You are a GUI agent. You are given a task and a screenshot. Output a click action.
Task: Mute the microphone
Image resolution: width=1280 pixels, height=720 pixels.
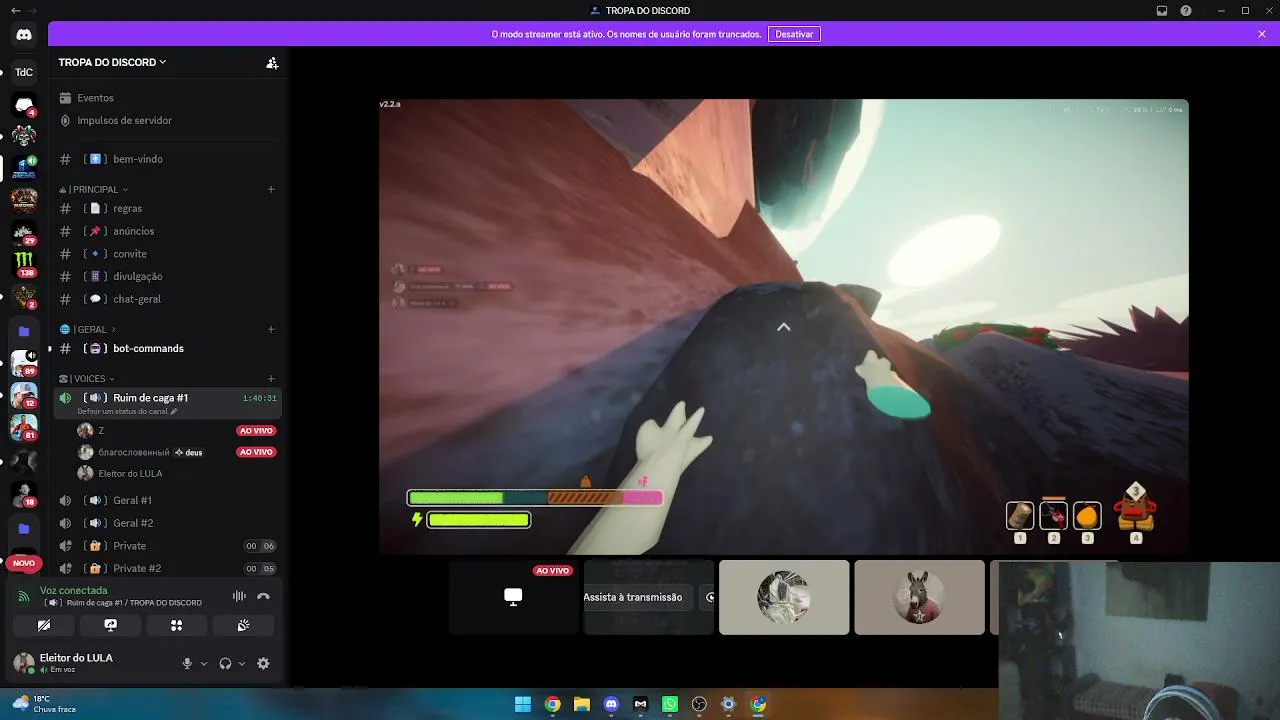click(187, 663)
